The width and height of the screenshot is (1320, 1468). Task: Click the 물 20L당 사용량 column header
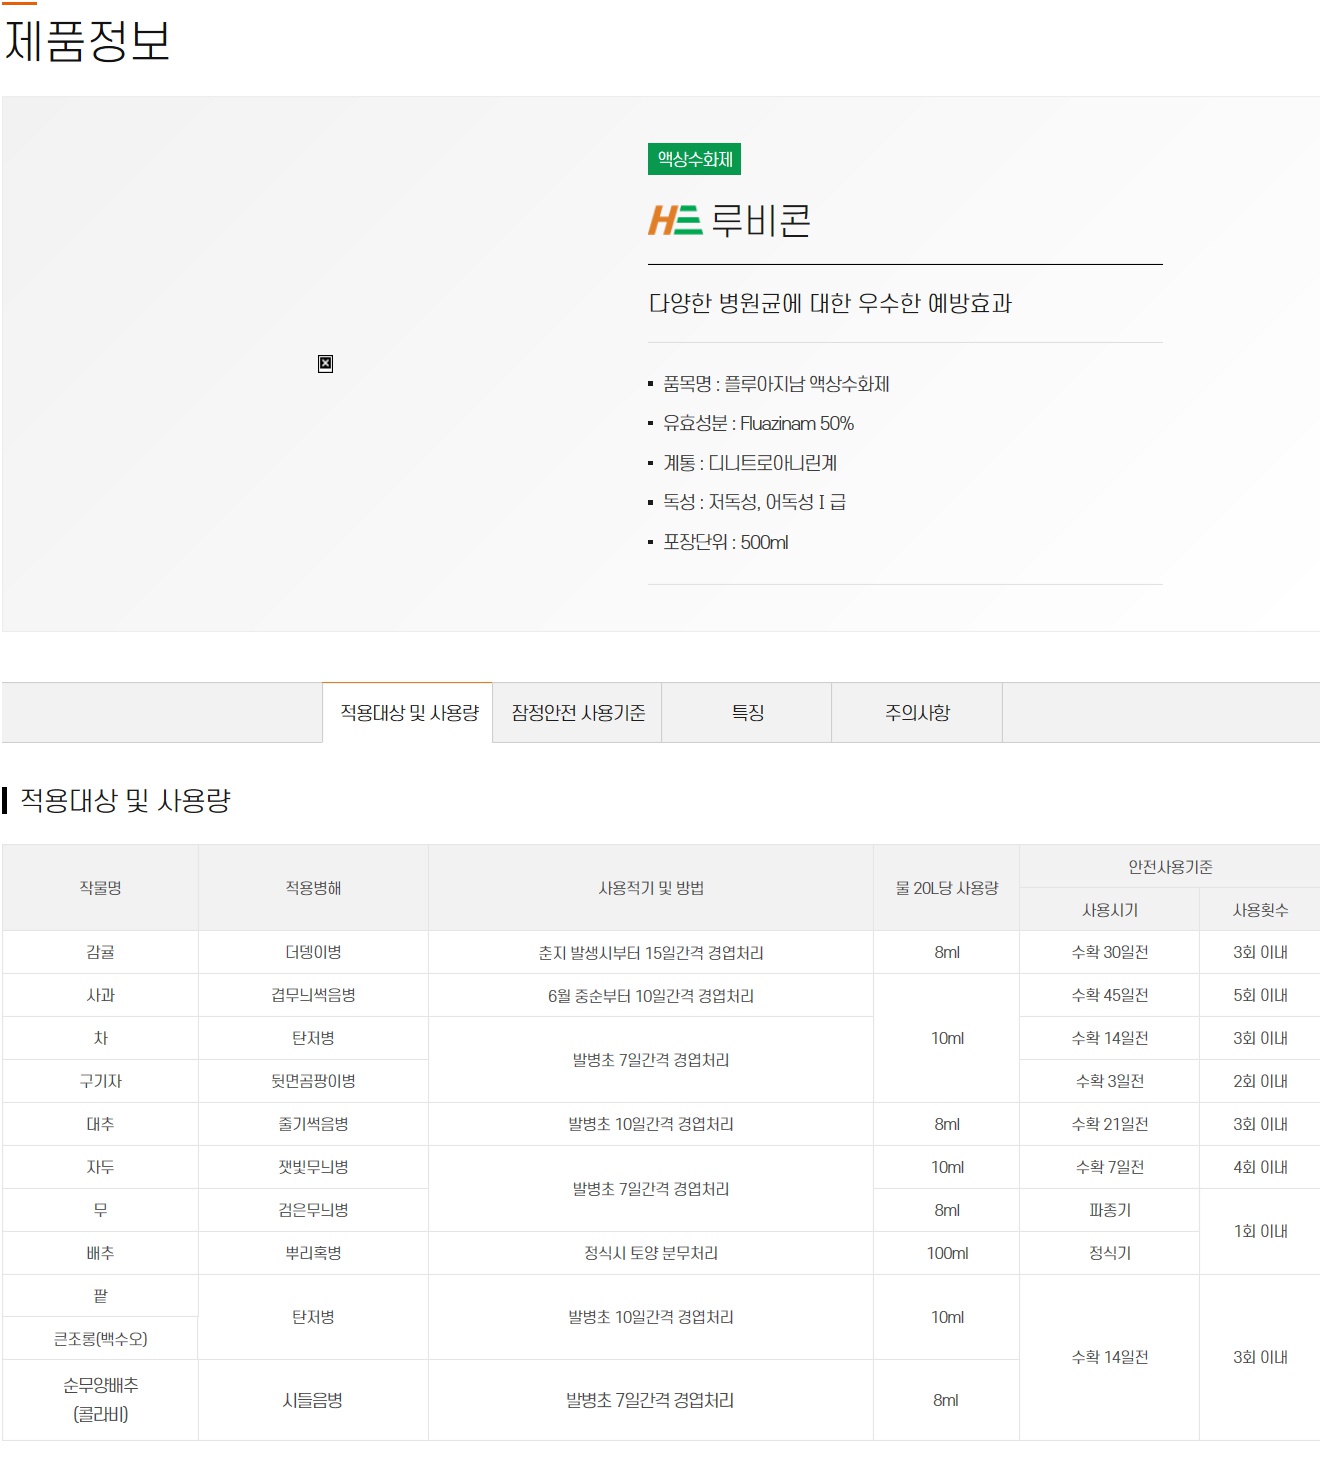[x=947, y=888]
